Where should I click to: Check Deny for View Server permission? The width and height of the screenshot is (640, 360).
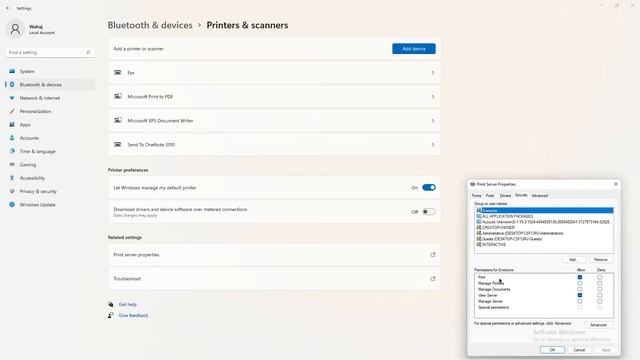(x=600, y=295)
